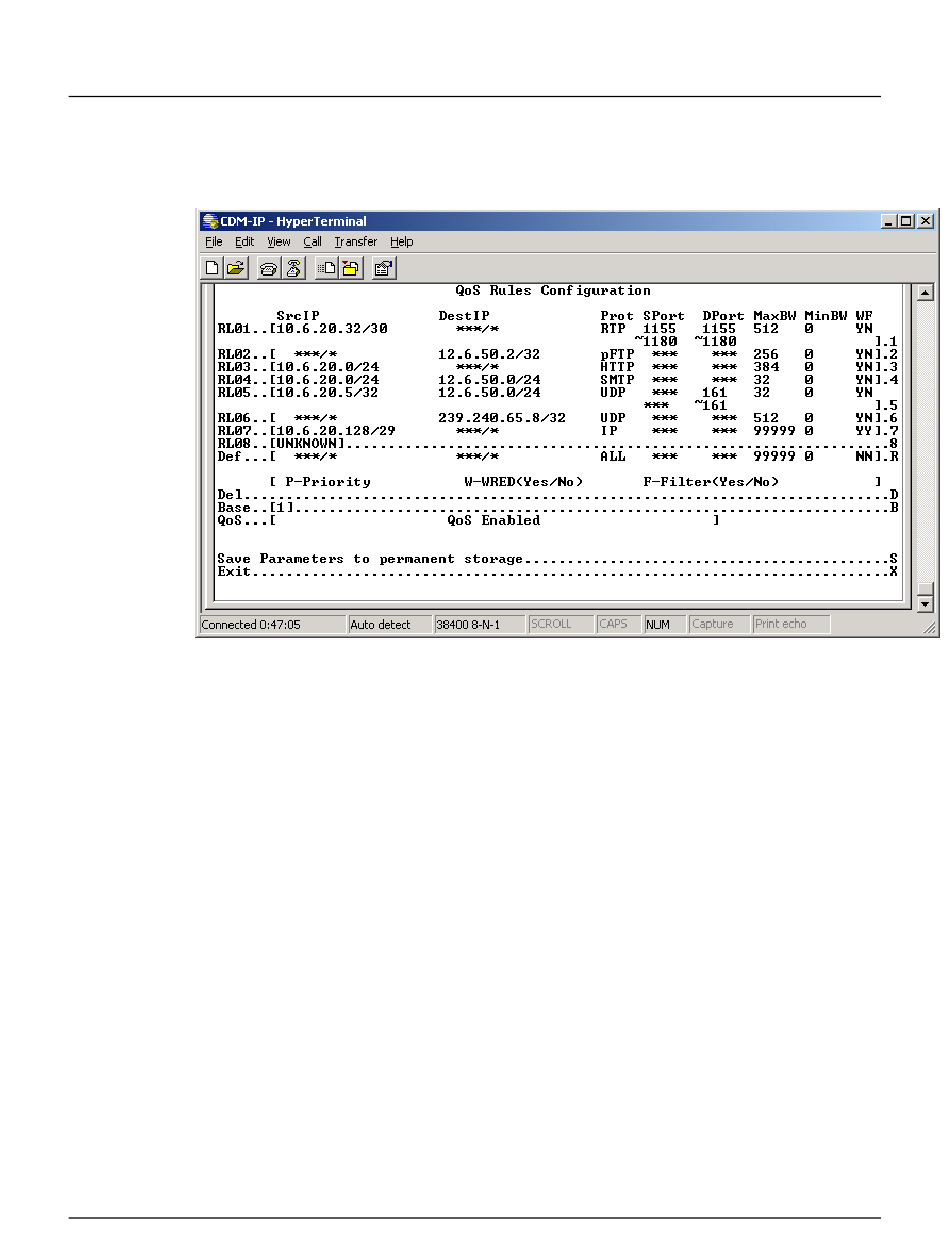Open the Help menu
Image resolution: width=950 pixels, height=1260 pixels.
(401, 242)
